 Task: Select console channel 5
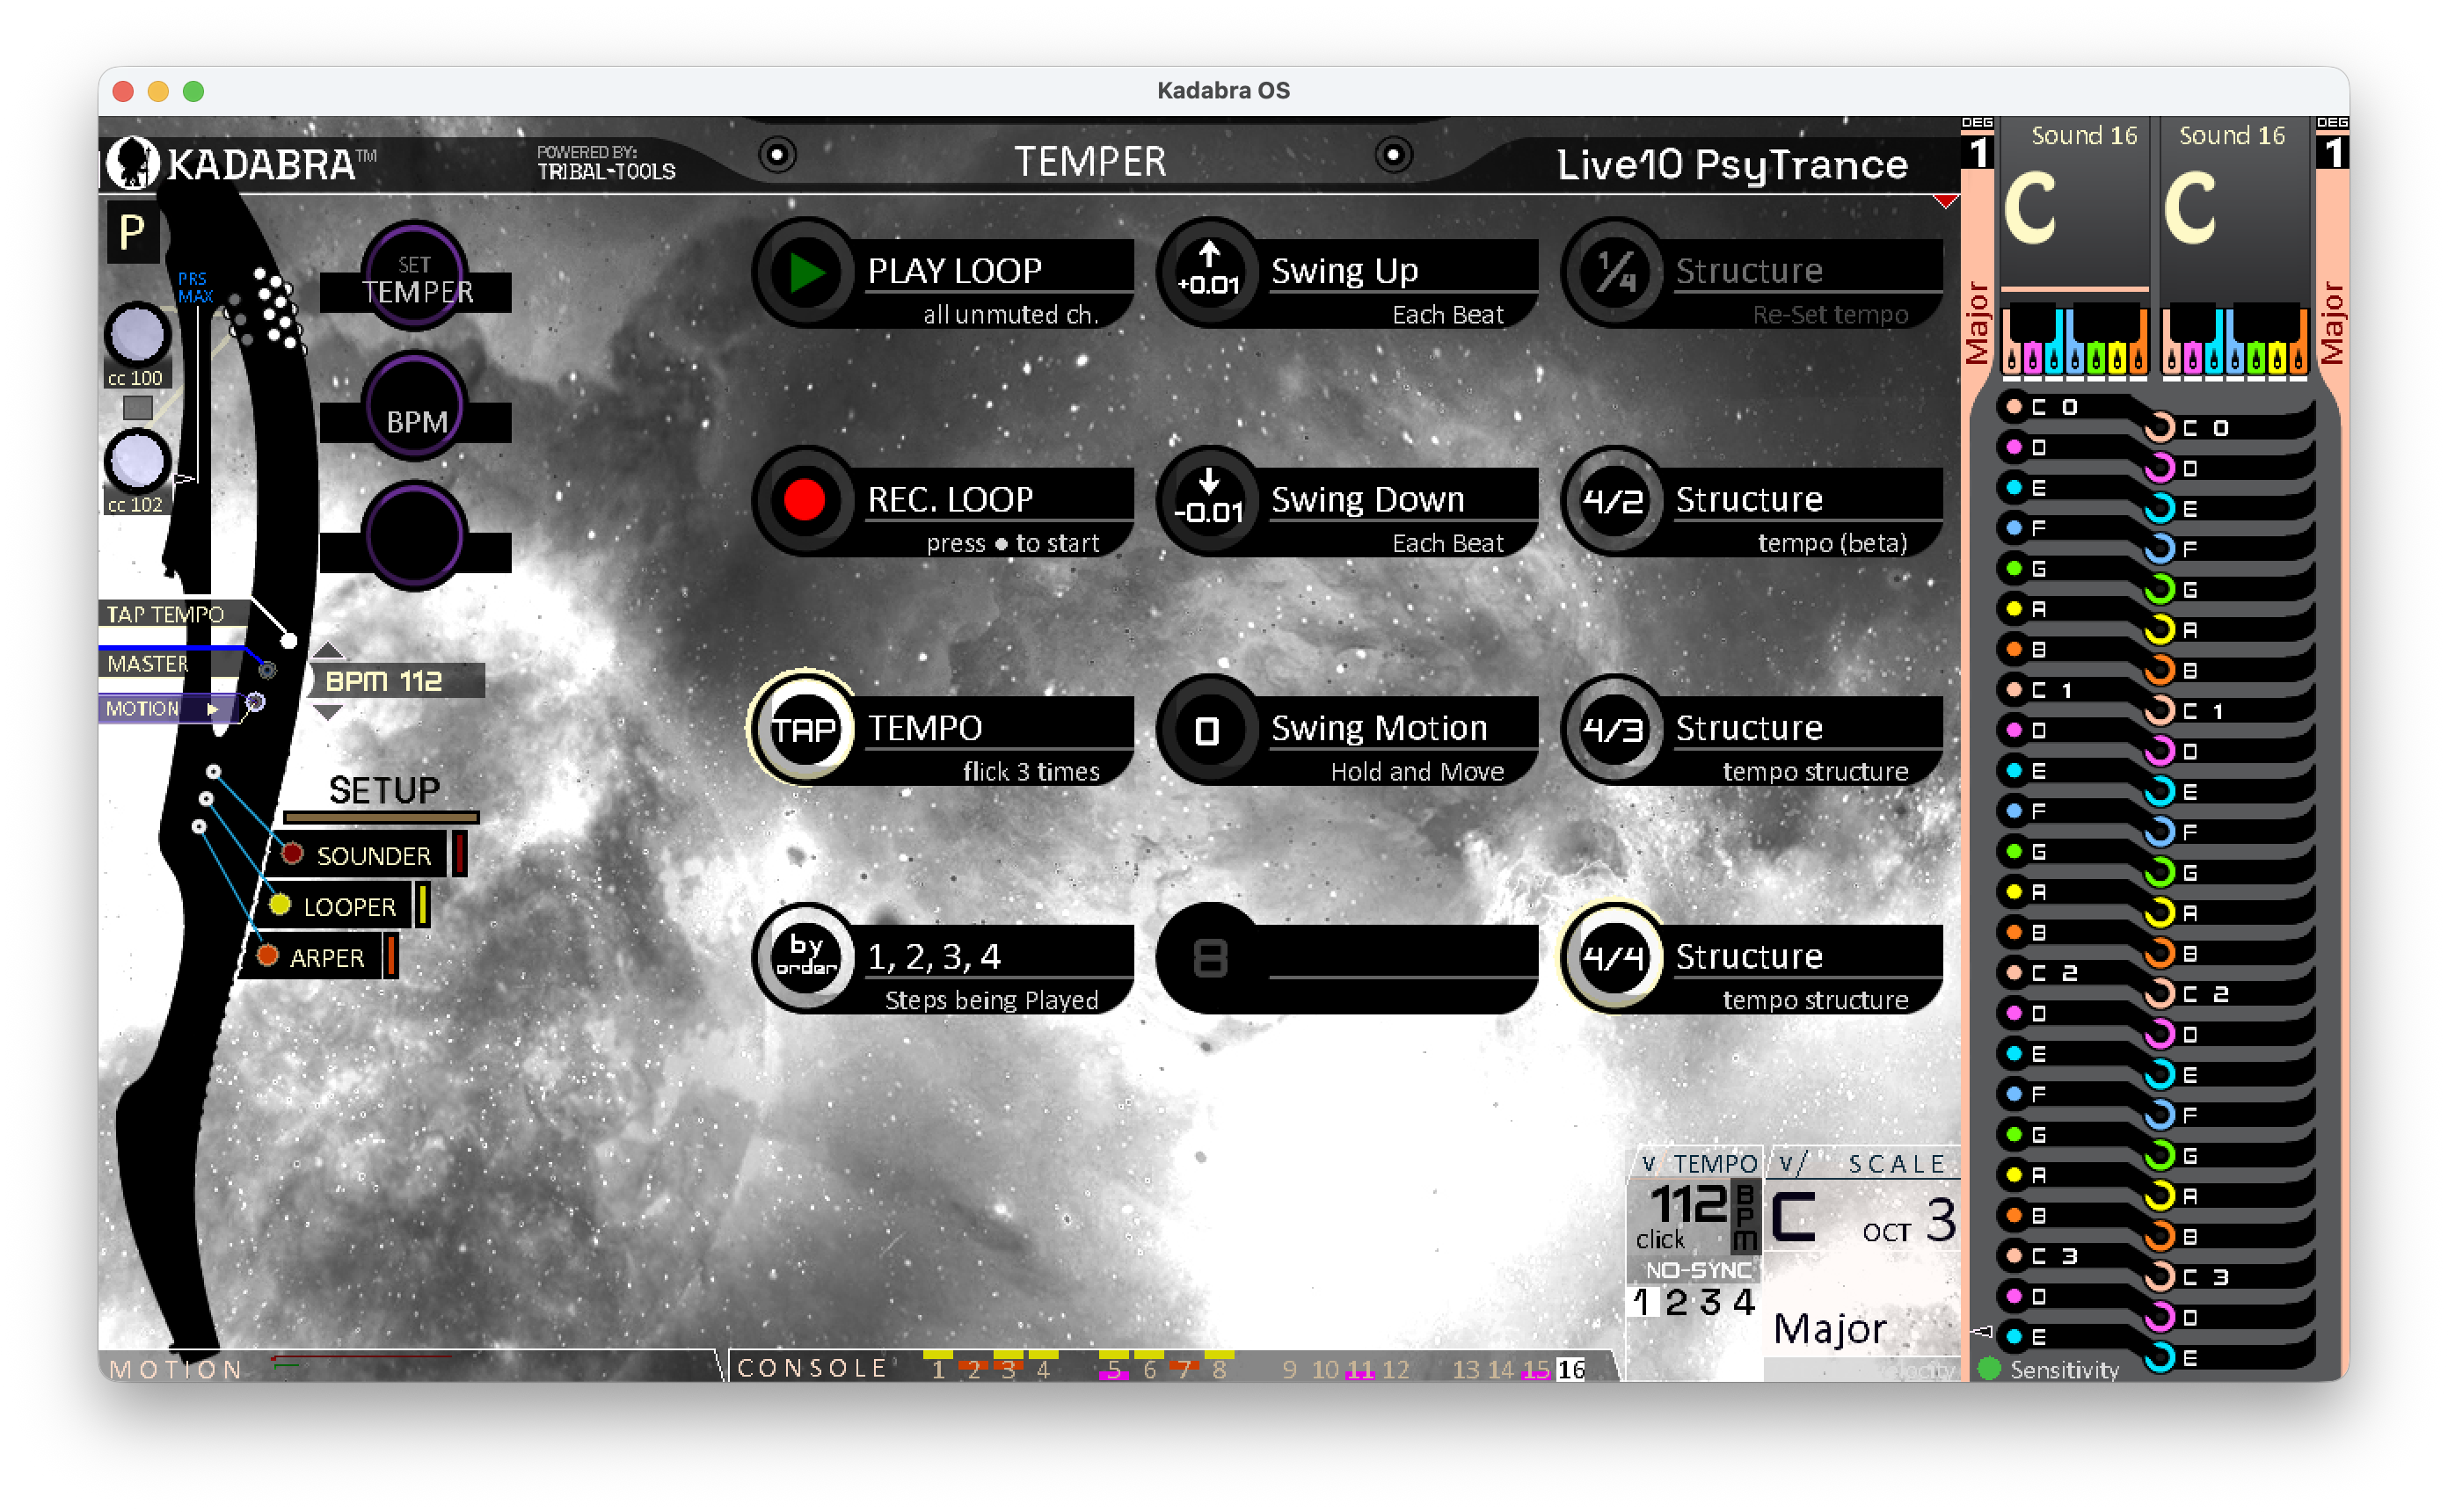pyautogui.click(x=1114, y=1369)
